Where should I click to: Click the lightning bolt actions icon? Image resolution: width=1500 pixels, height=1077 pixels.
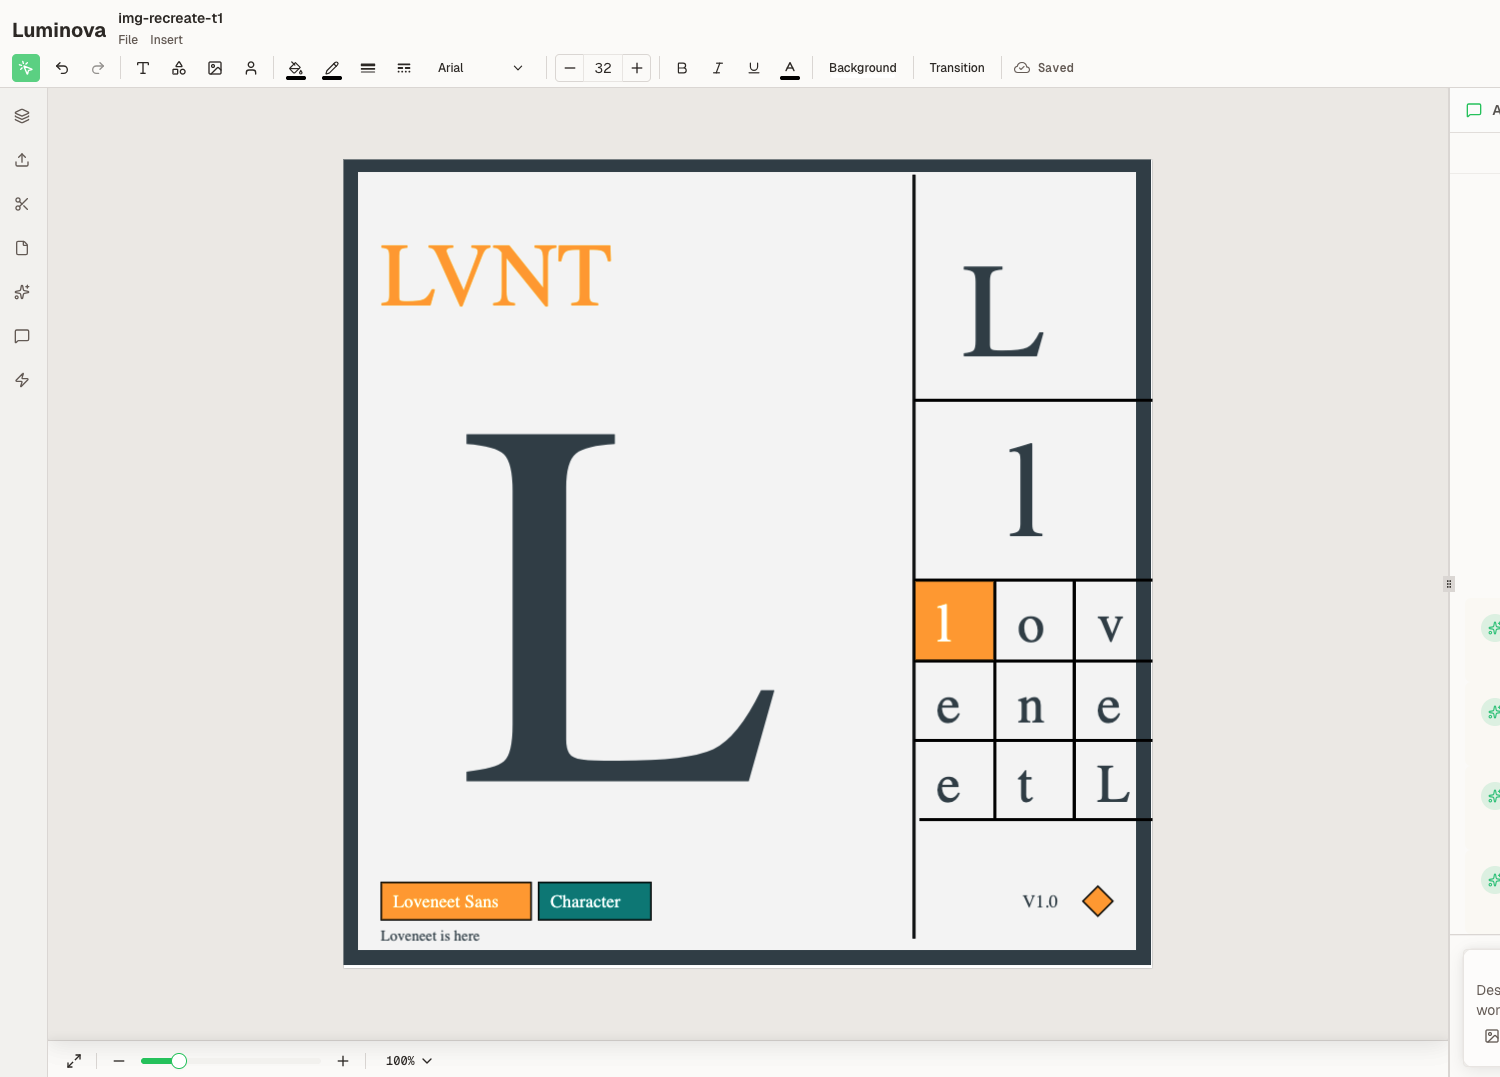coord(22,380)
